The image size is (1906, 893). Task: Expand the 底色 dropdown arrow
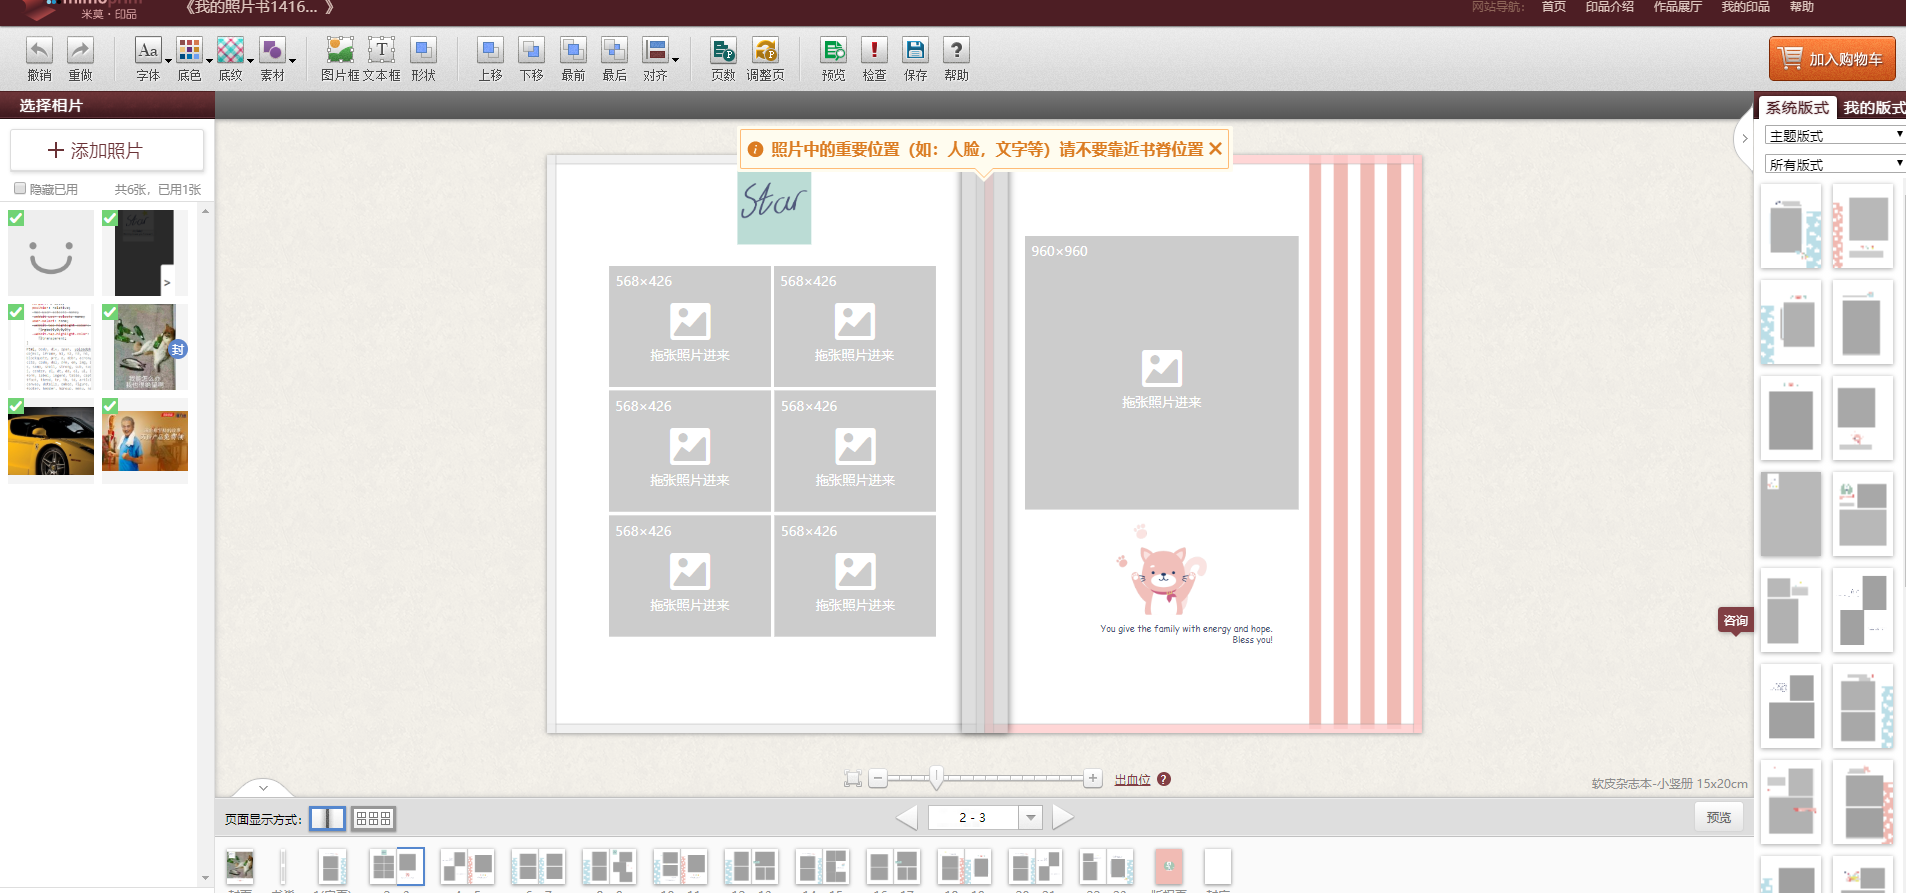click(x=209, y=60)
